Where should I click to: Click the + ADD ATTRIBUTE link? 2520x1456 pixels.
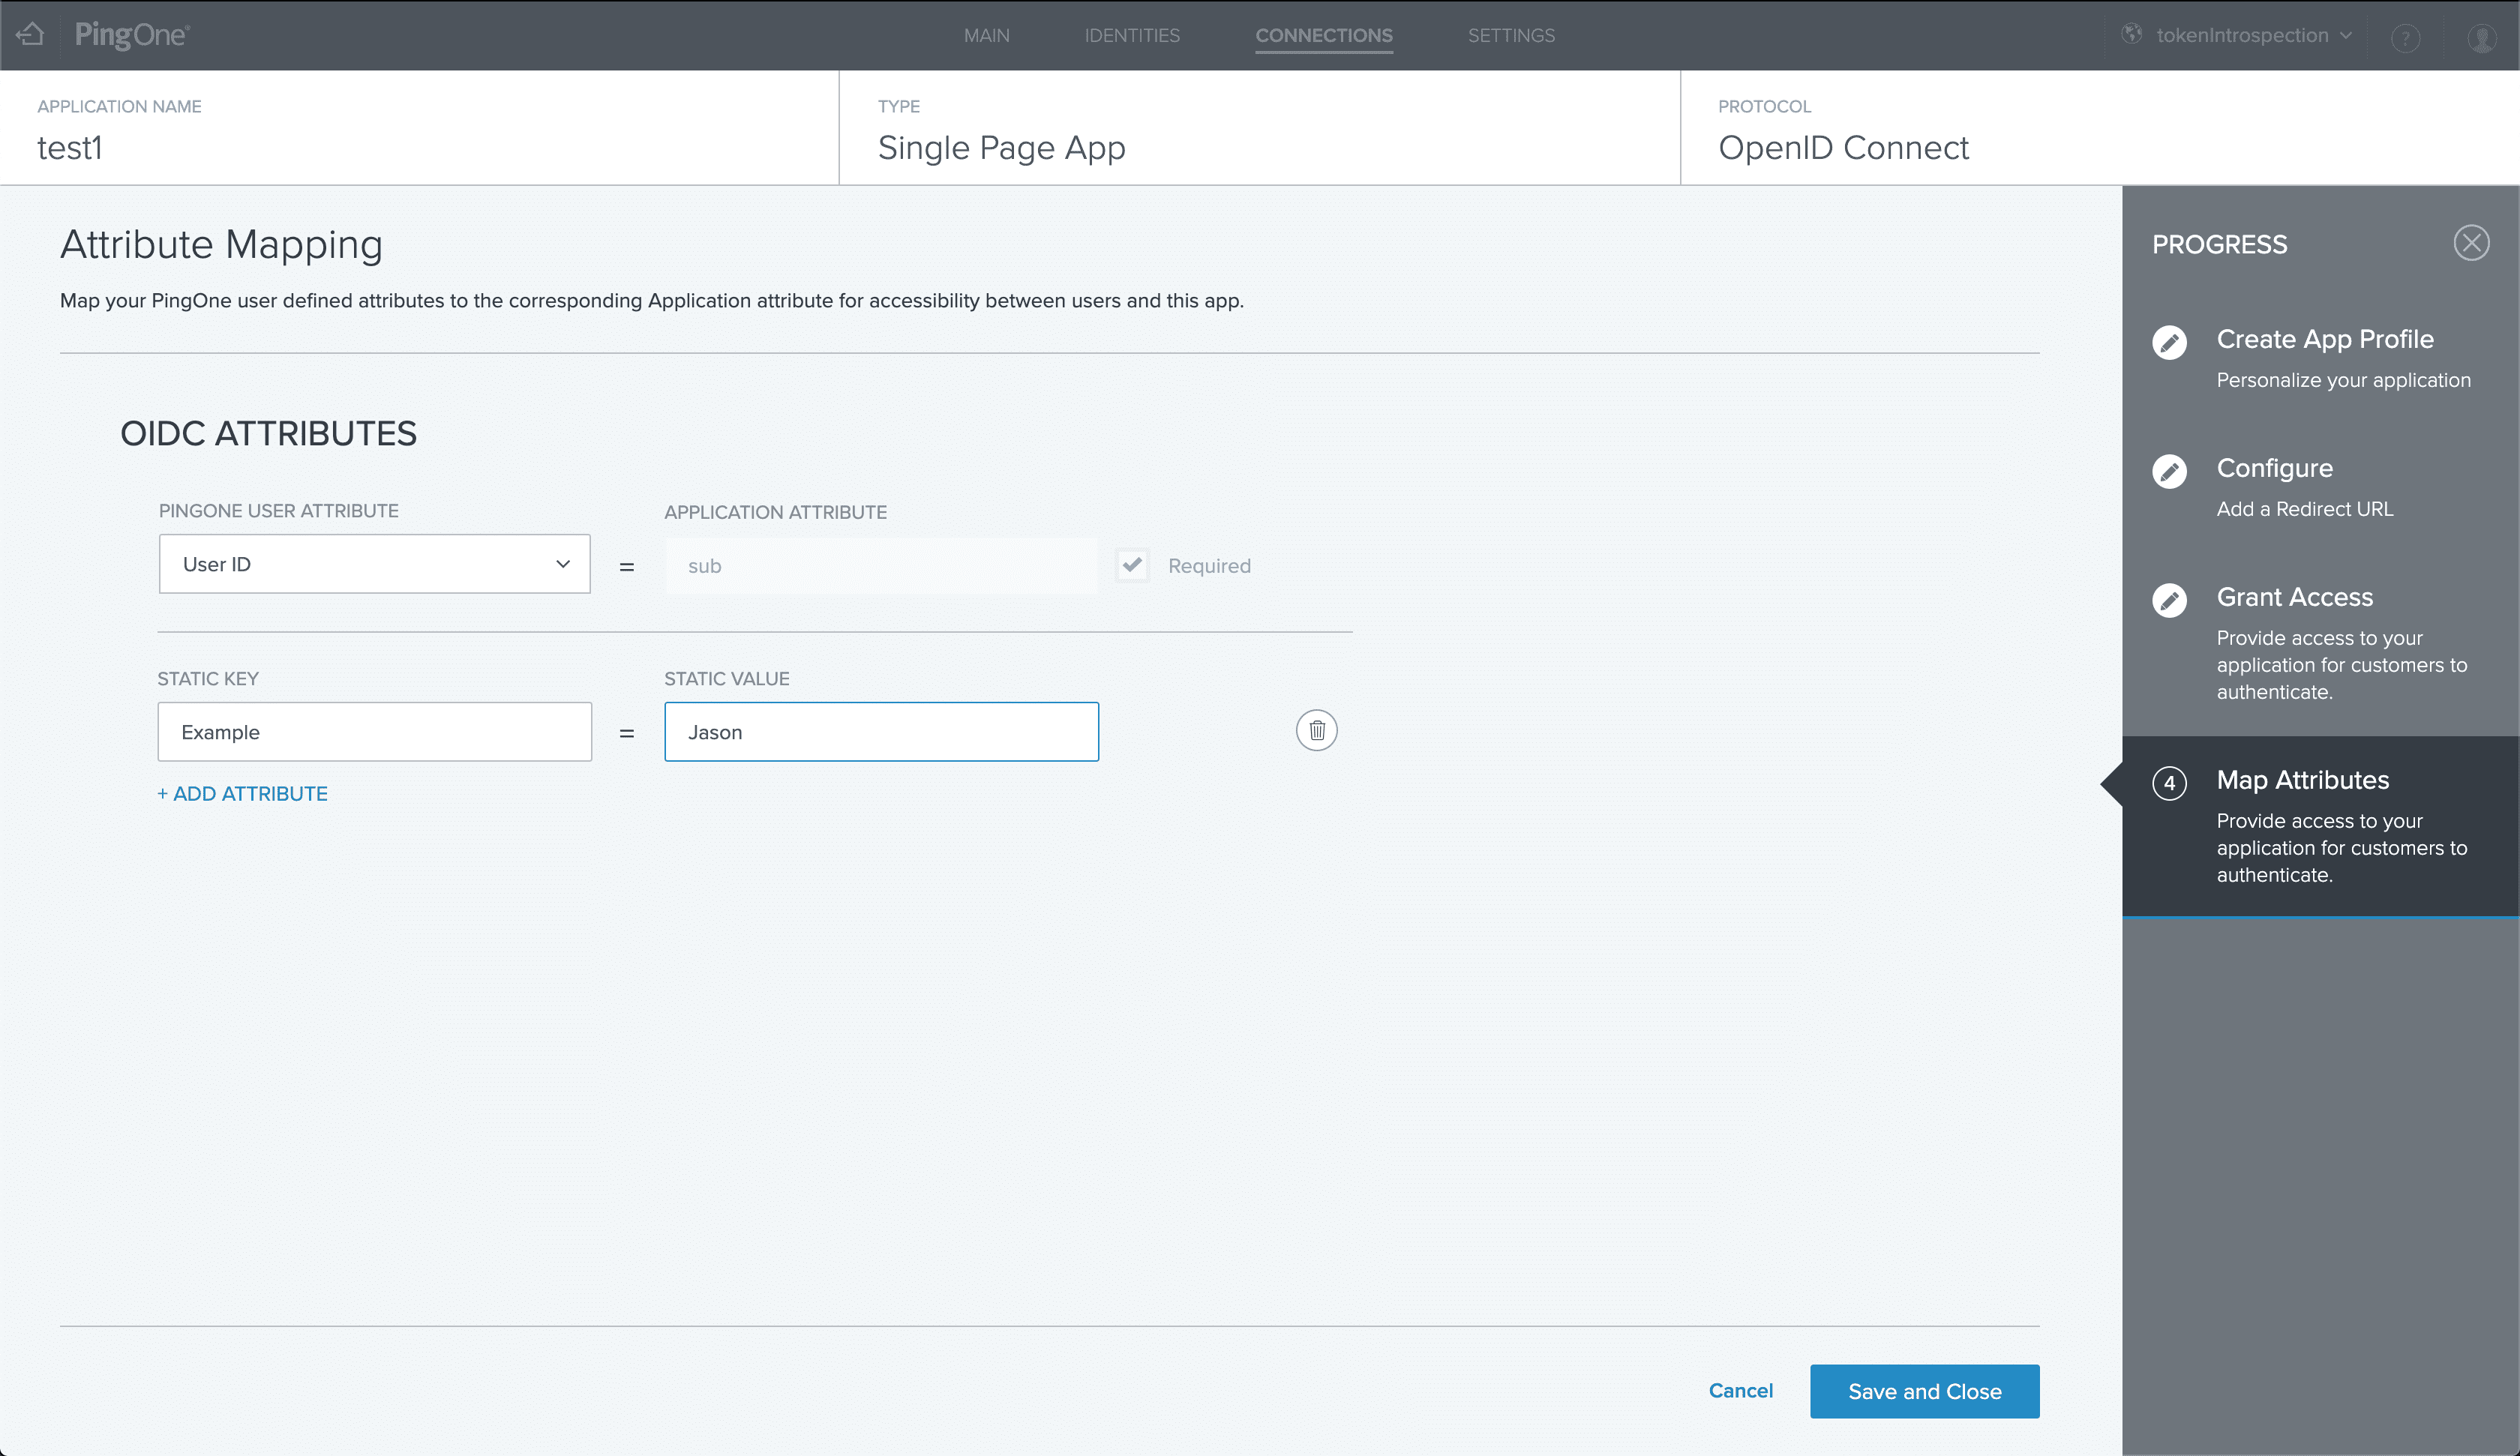point(242,794)
